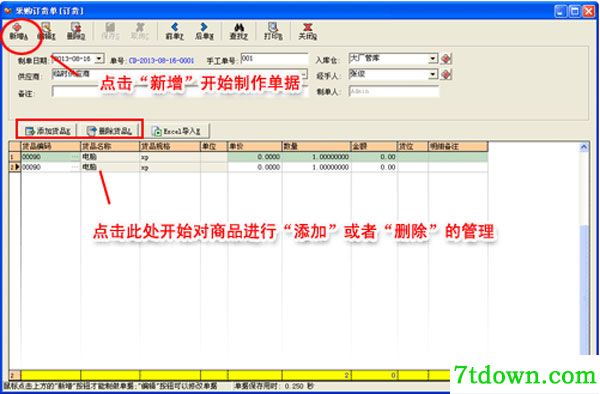Click the red icon beside 入库仓 field
This screenshot has width=600, height=394.
click(x=446, y=59)
